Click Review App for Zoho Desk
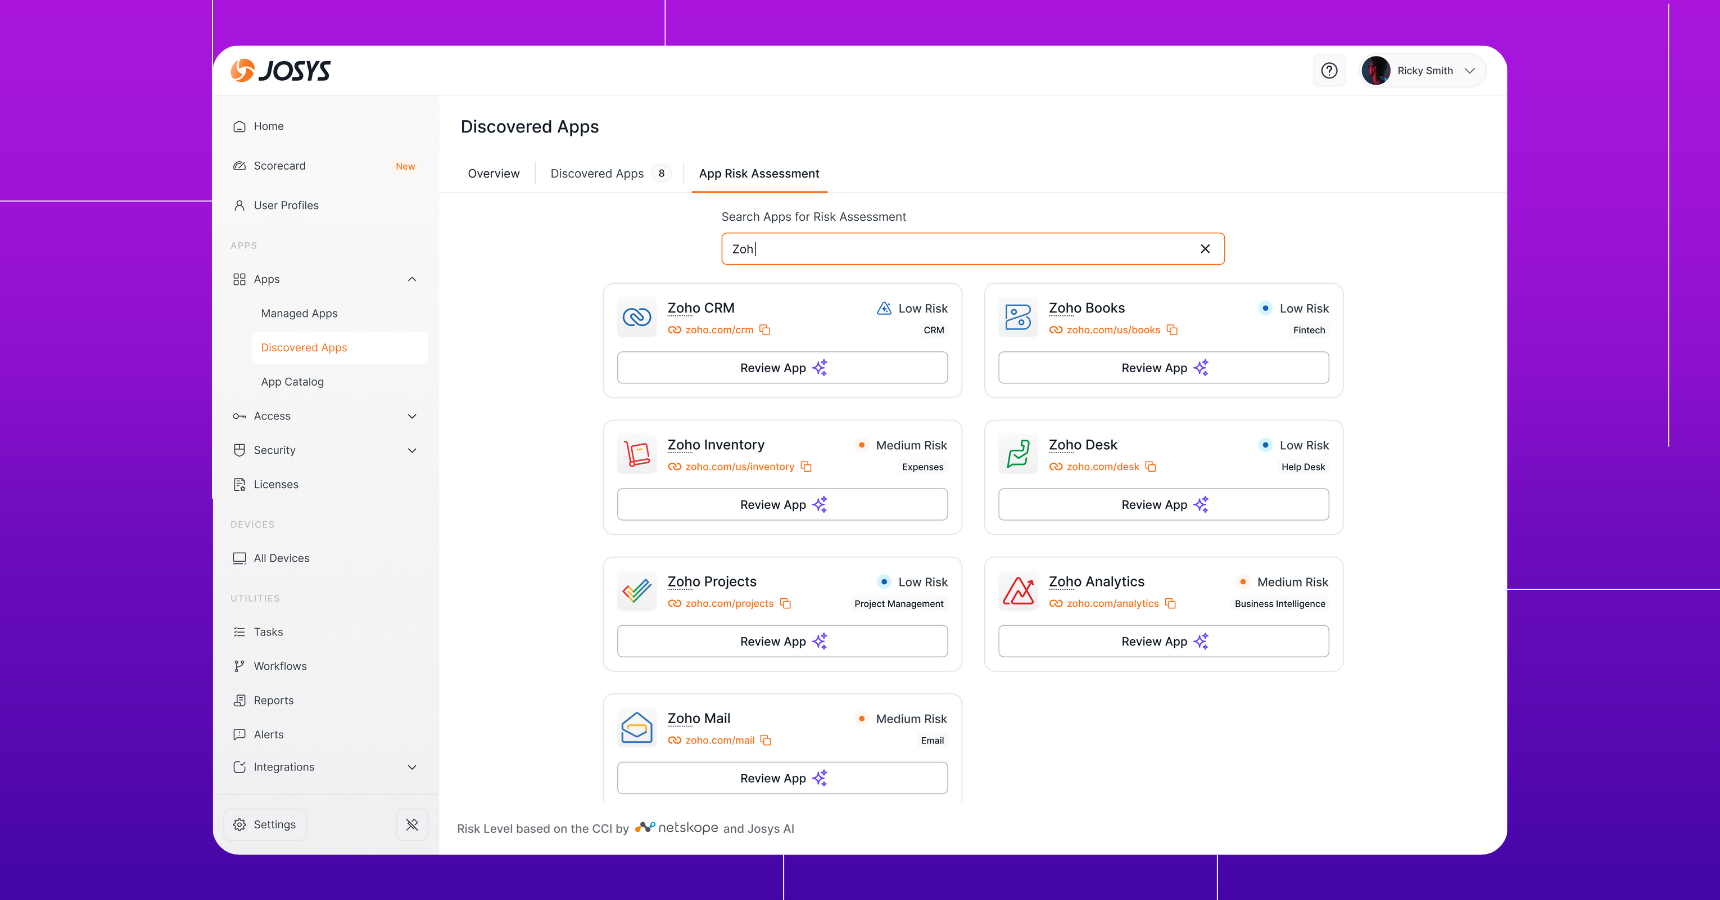The width and height of the screenshot is (1720, 900). 1163,505
